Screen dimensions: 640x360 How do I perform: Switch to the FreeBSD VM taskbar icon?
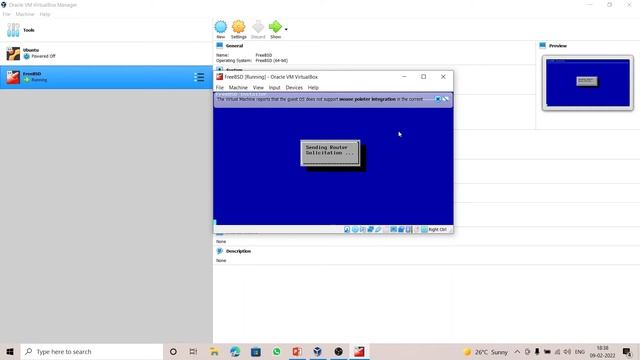click(359, 351)
